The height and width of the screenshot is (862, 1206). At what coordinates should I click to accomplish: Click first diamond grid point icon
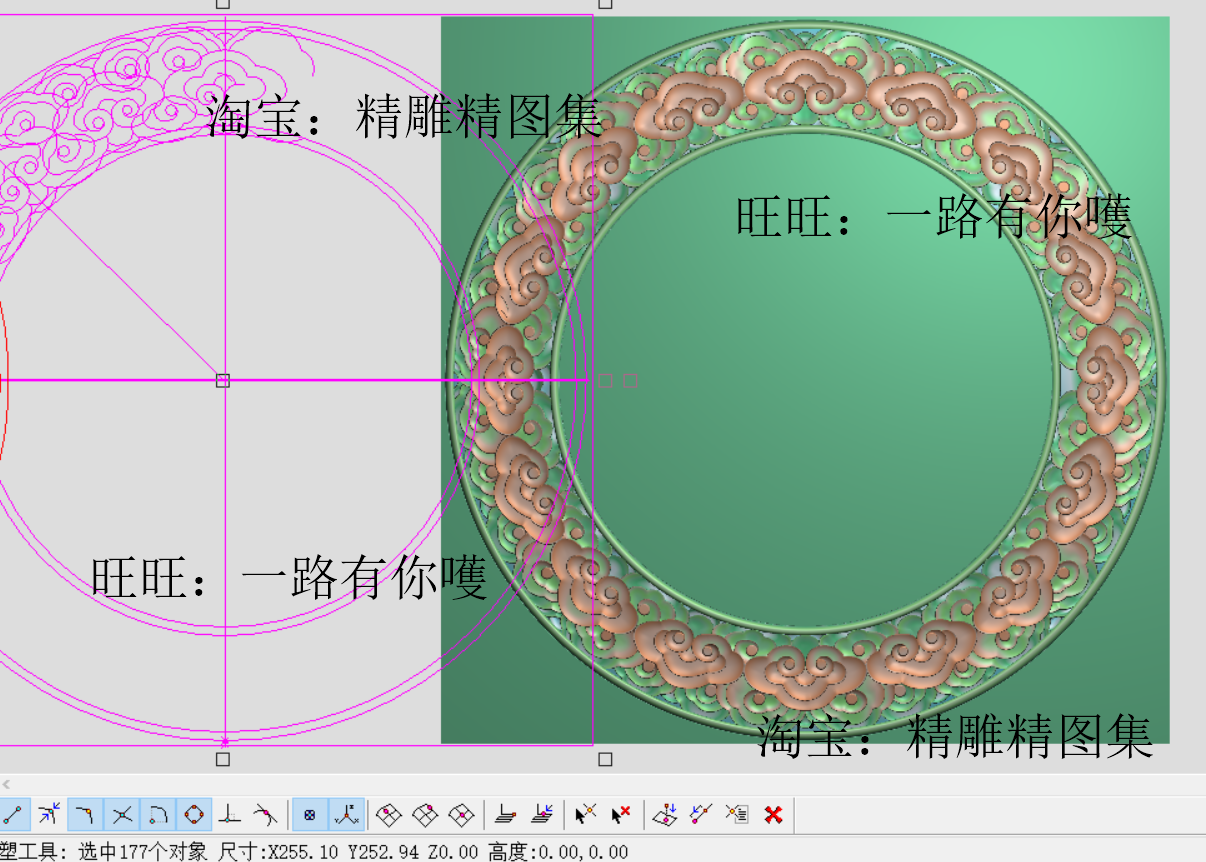[389, 815]
